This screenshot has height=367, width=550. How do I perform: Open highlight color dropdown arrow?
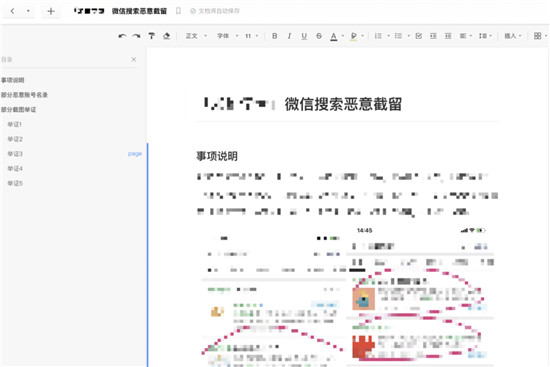click(x=362, y=36)
